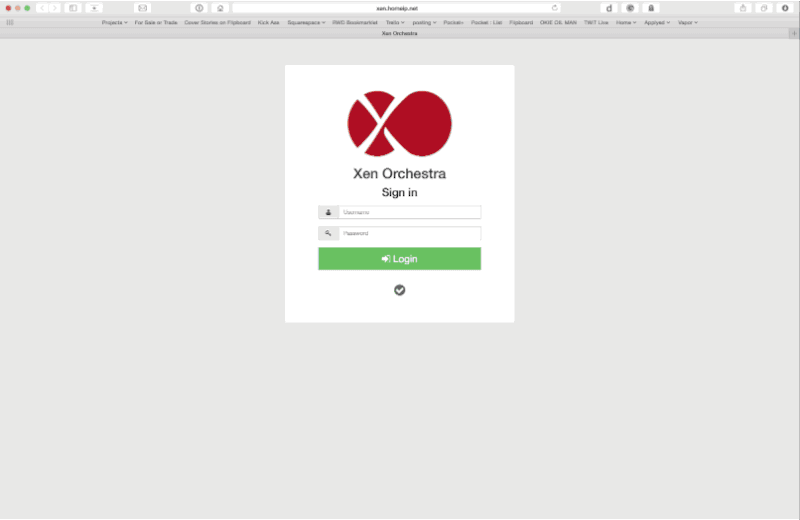The width and height of the screenshot is (800, 520).
Task: Expand the Projects bookmarks folder
Action: point(114,22)
